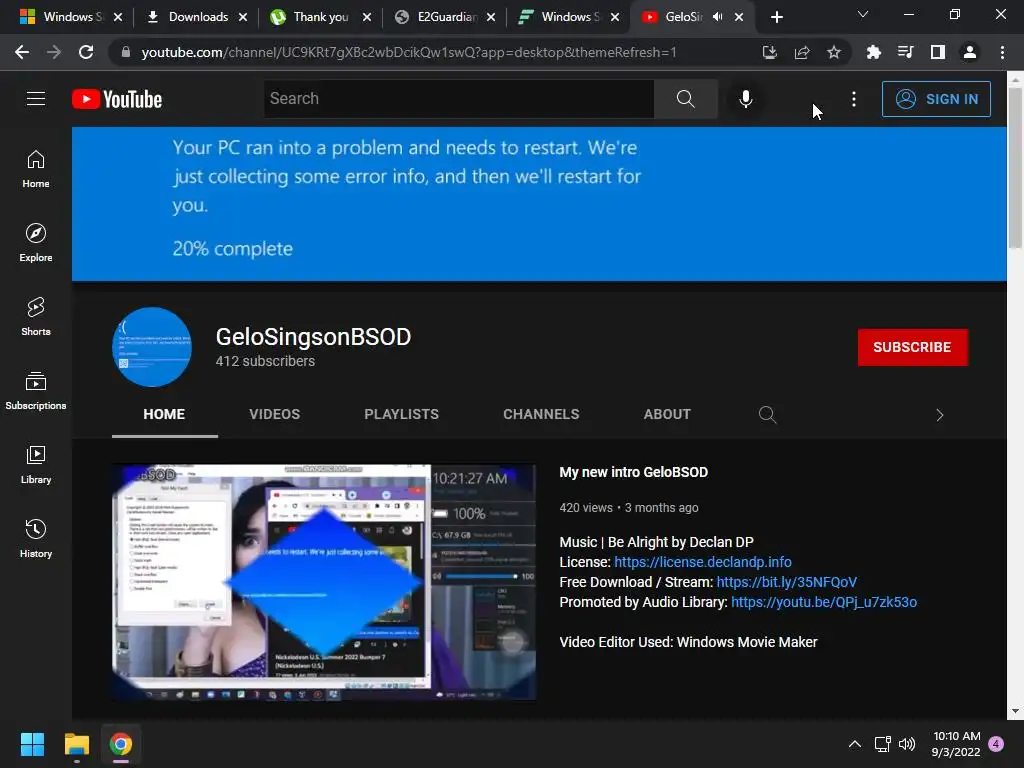Open YouTube settings three-dot menu
This screenshot has height=768, width=1024.
pos(854,99)
